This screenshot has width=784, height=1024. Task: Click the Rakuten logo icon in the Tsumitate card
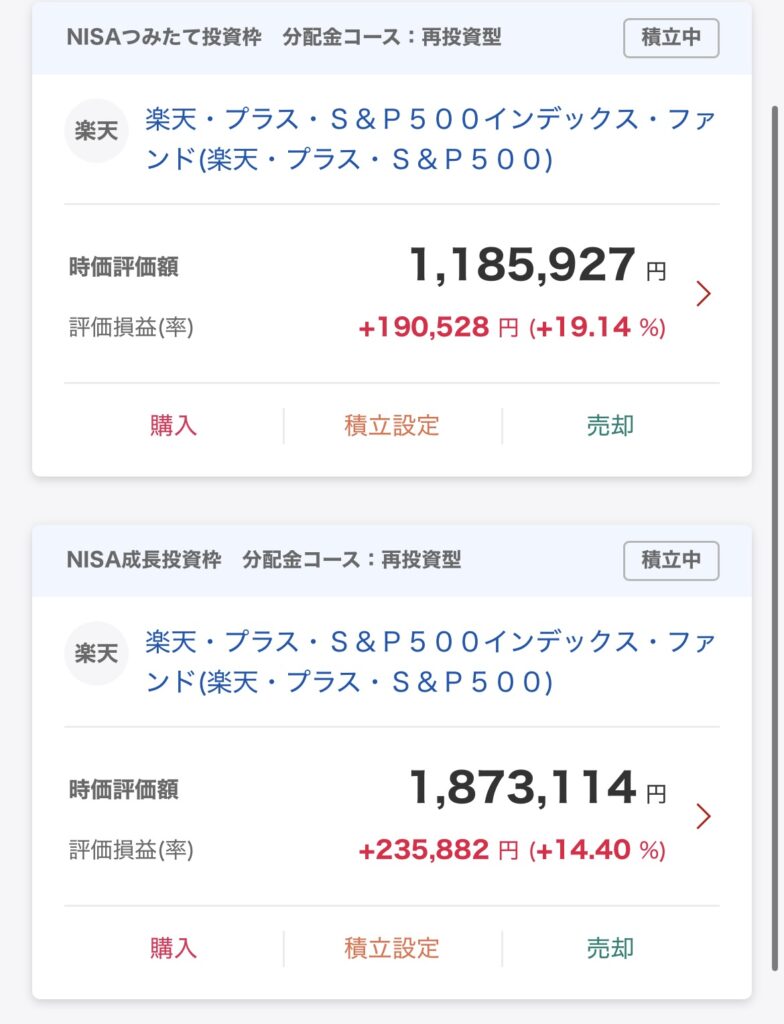tap(96, 131)
